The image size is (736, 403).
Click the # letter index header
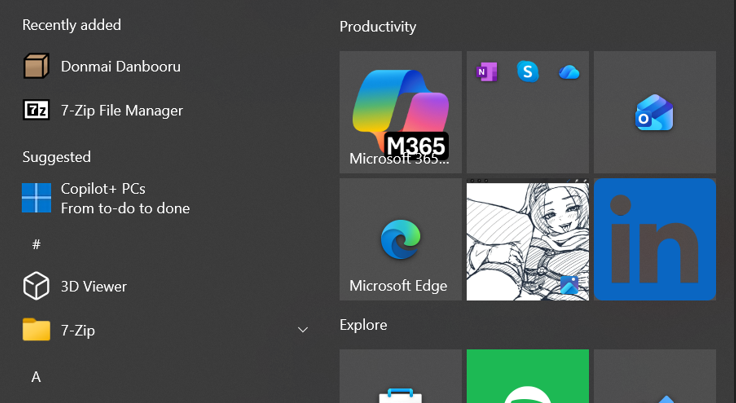coord(37,244)
